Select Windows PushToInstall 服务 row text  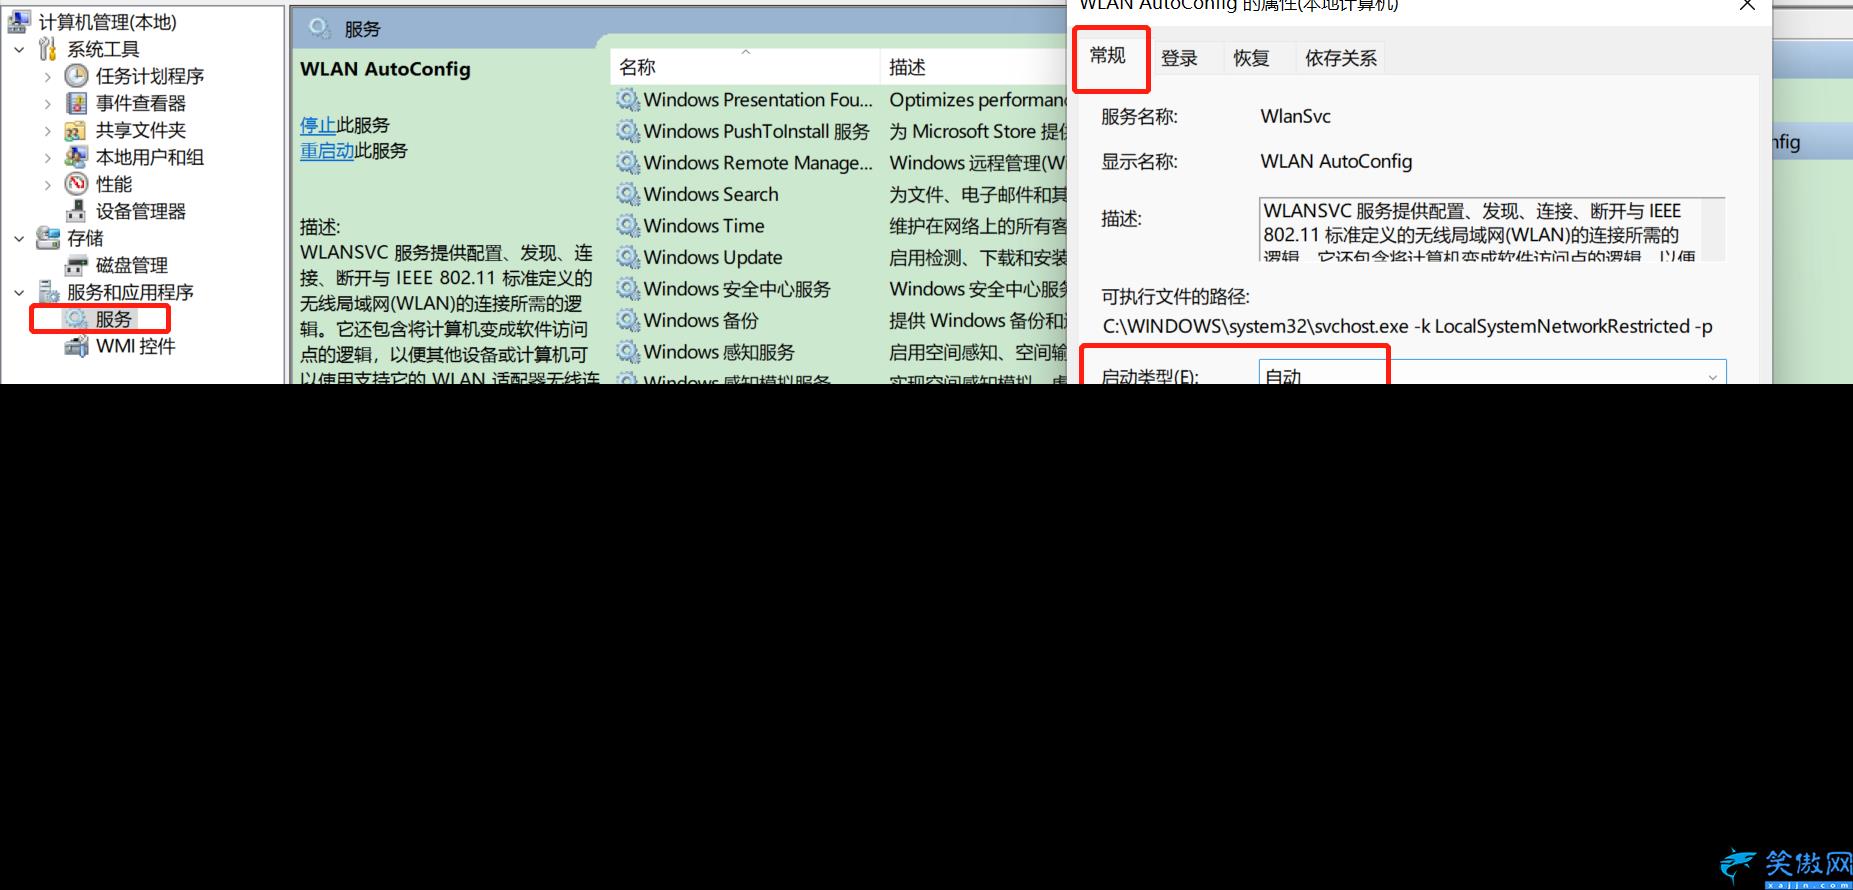[x=757, y=131]
